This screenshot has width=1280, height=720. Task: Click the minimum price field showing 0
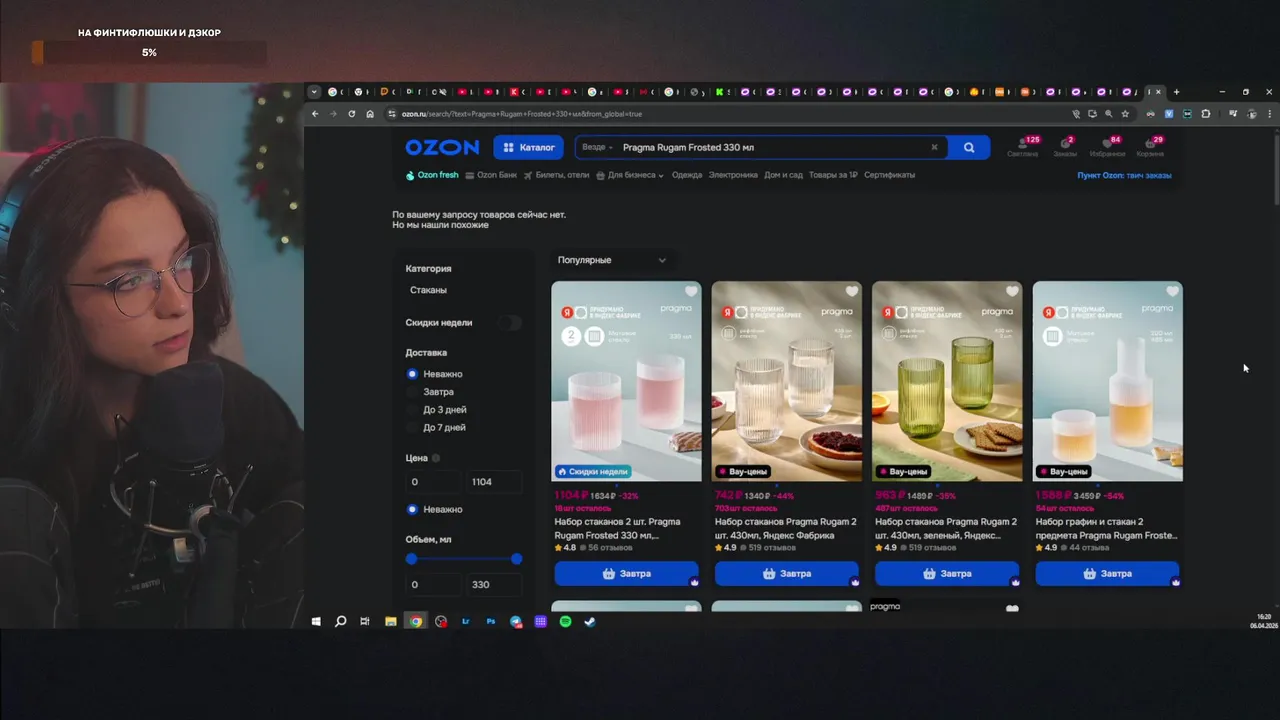433,482
